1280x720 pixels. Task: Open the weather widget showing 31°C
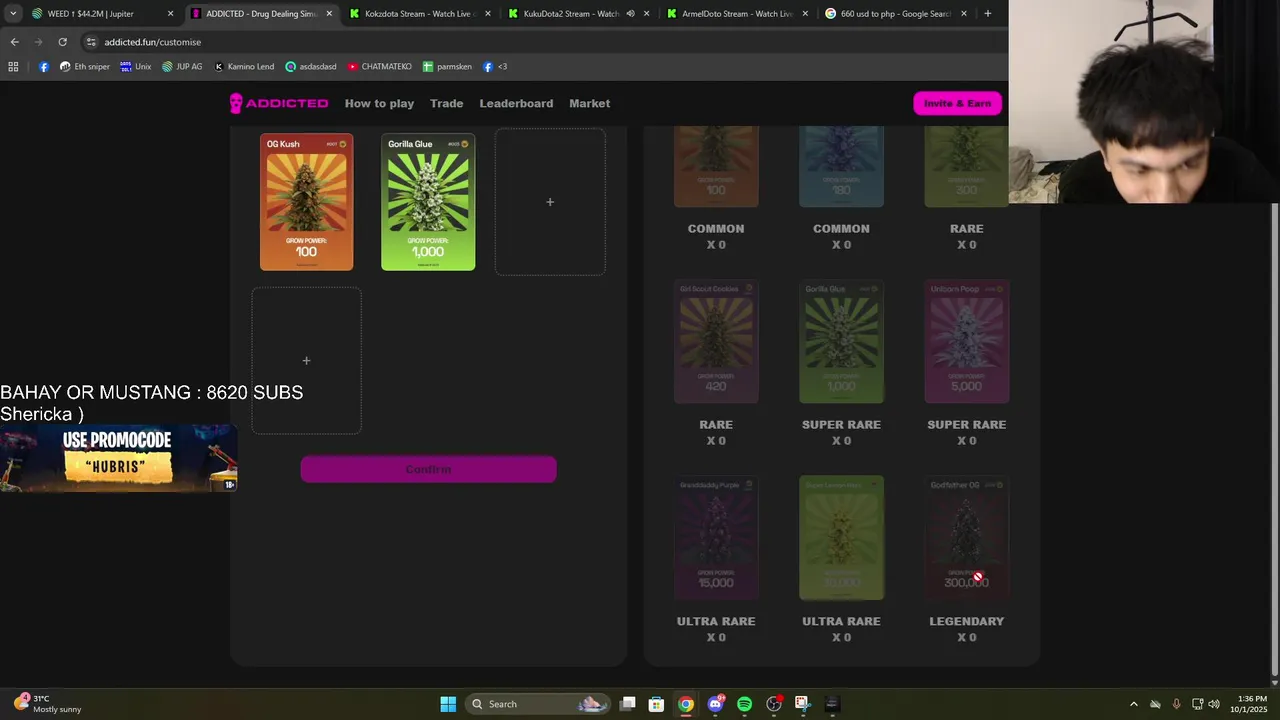tap(48, 704)
